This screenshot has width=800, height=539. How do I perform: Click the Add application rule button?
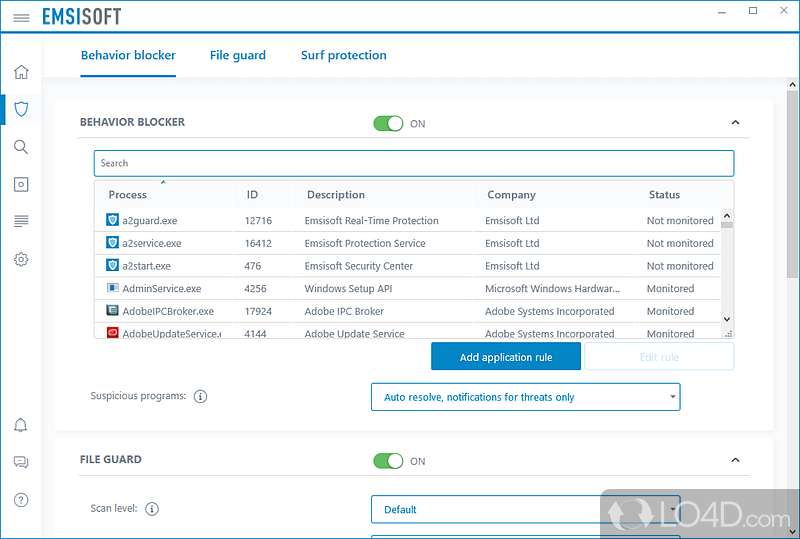(x=505, y=357)
